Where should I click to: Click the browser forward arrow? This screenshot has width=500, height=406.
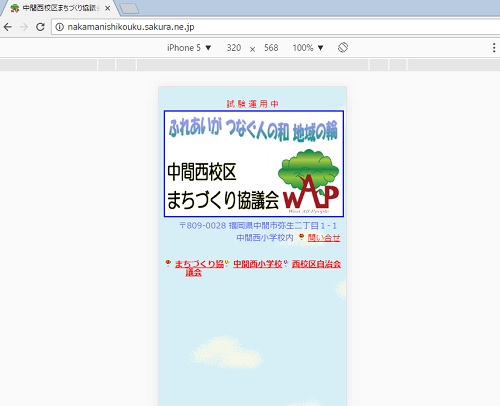(24, 27)
